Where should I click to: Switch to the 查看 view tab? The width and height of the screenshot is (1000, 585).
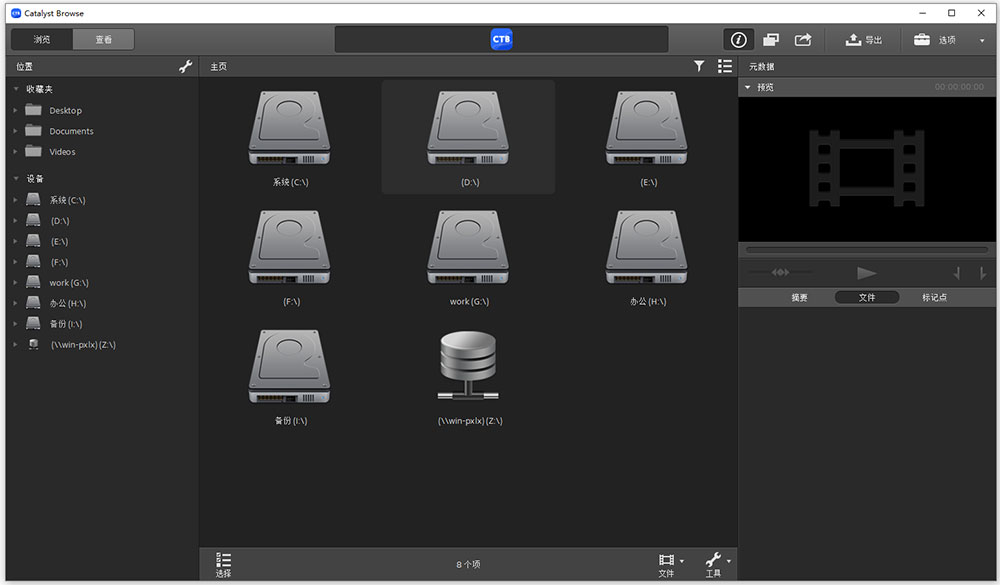(x=103, y=40)
